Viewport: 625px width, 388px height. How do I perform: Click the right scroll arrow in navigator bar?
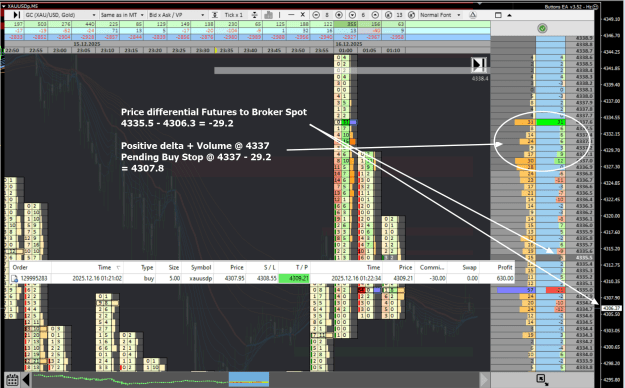click(484, 379)
